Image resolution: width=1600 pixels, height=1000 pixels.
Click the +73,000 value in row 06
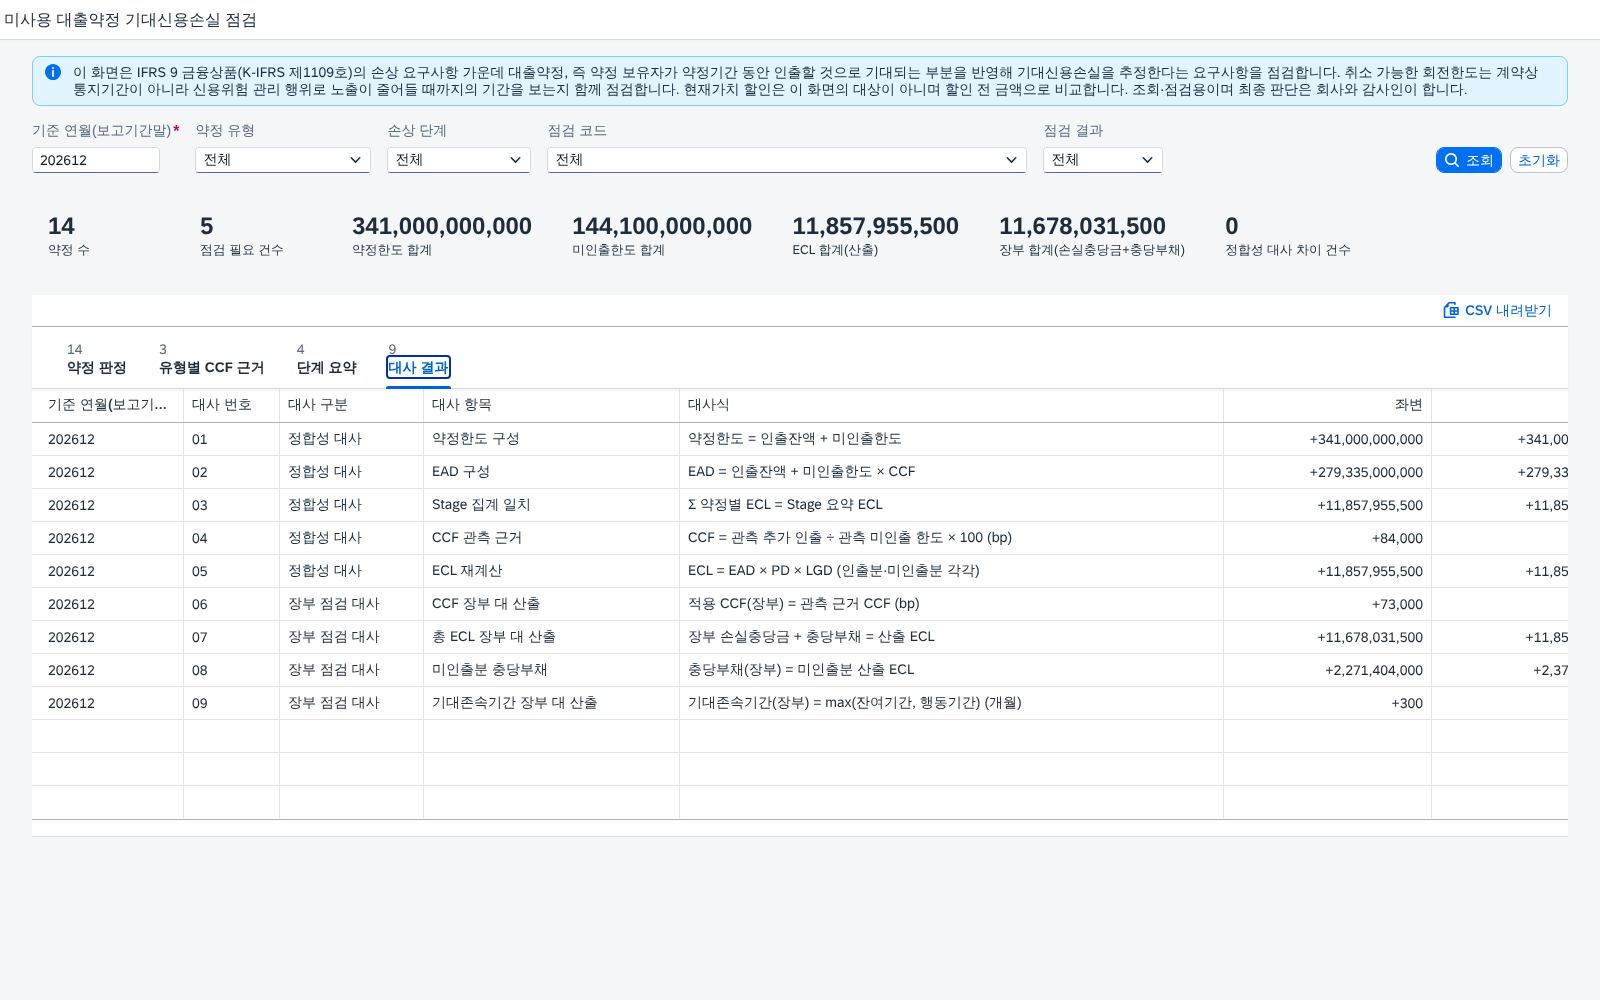point(1397,604)
